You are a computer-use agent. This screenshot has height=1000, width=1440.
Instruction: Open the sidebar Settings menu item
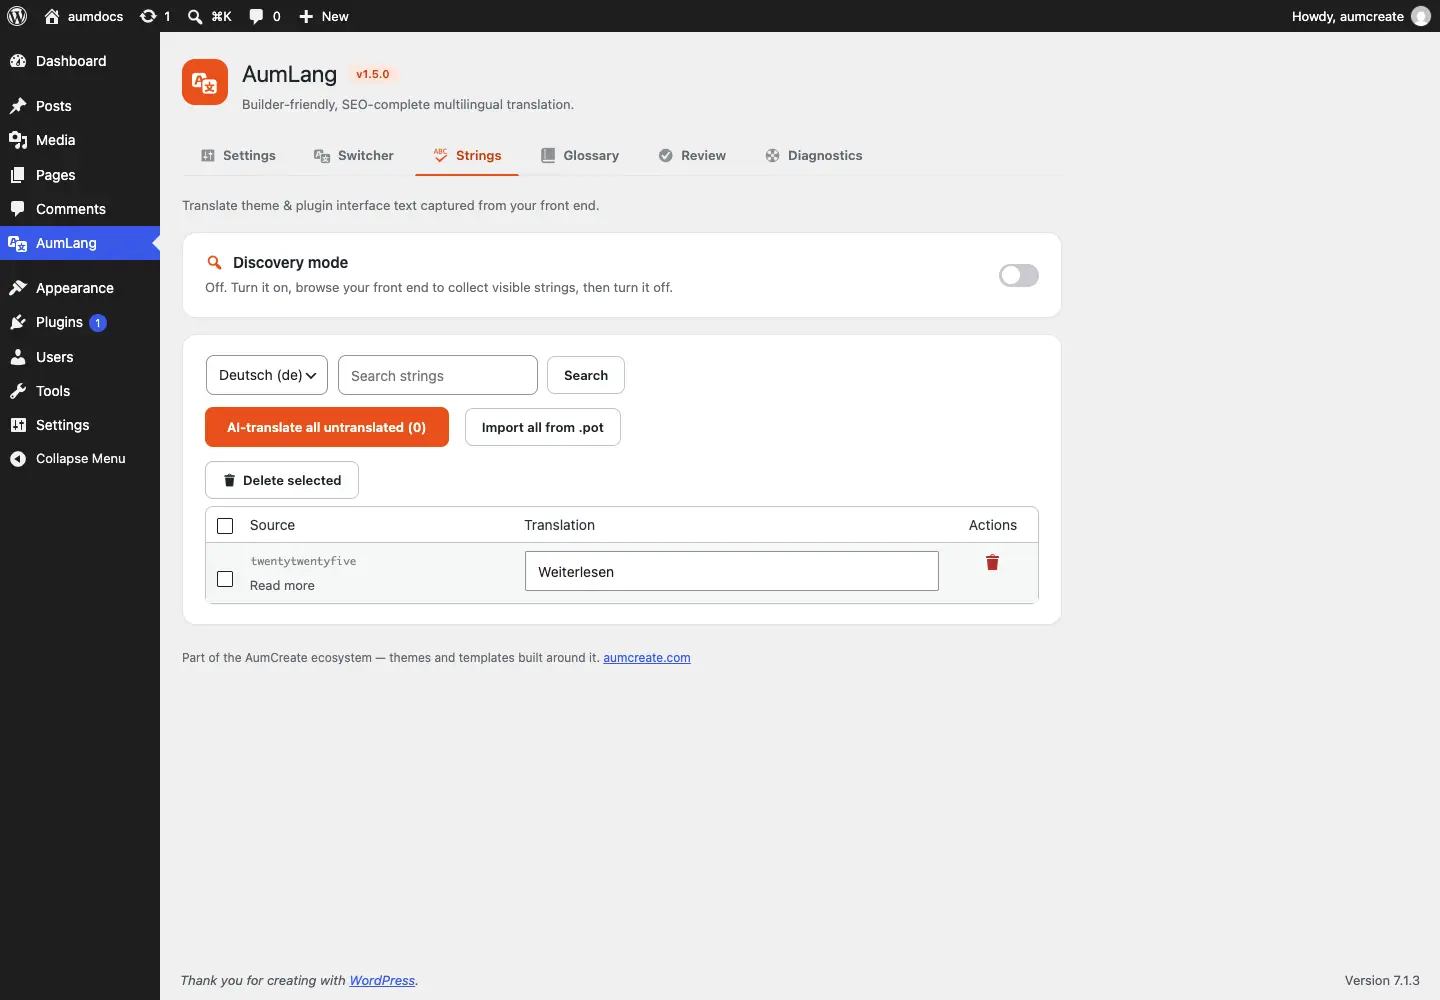tap(80, 425)
